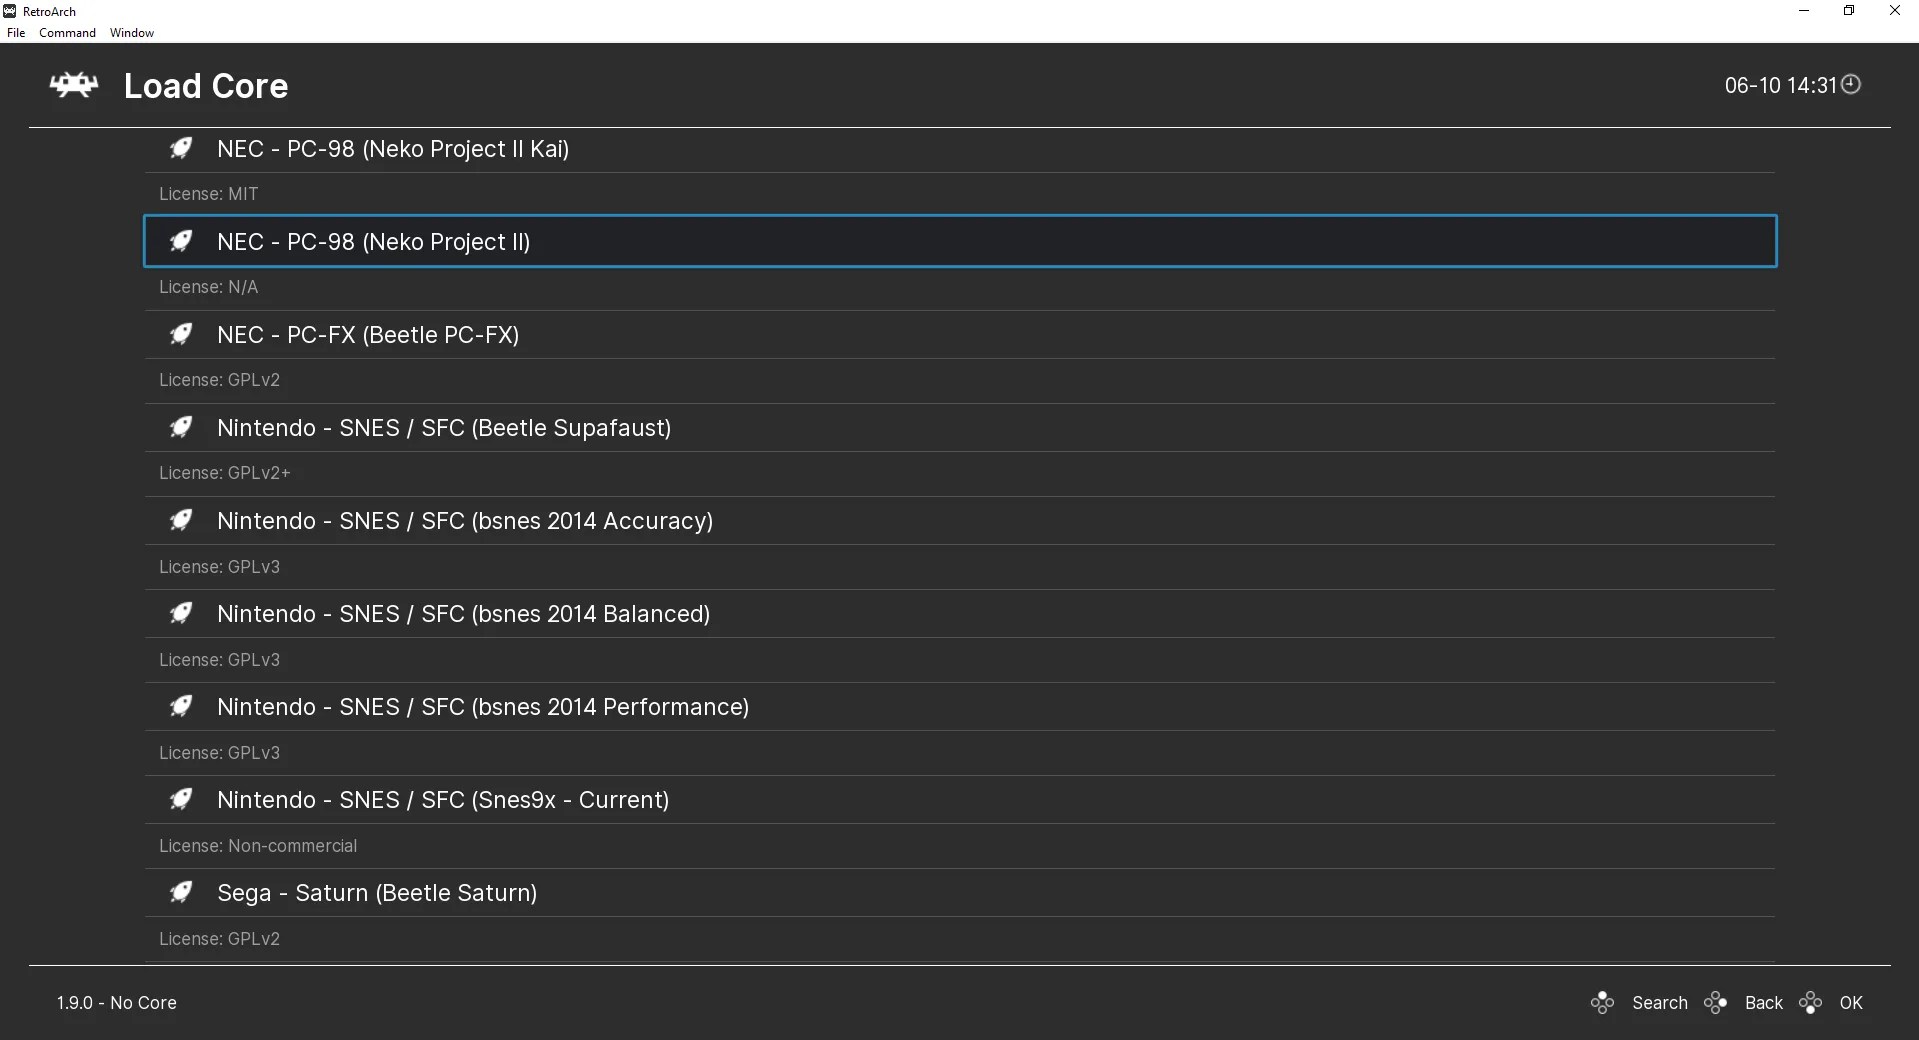Click the 'License: MIT' sublabel
The width and height of the screenshot is (1919, 1040).
[x=208, y=194]
